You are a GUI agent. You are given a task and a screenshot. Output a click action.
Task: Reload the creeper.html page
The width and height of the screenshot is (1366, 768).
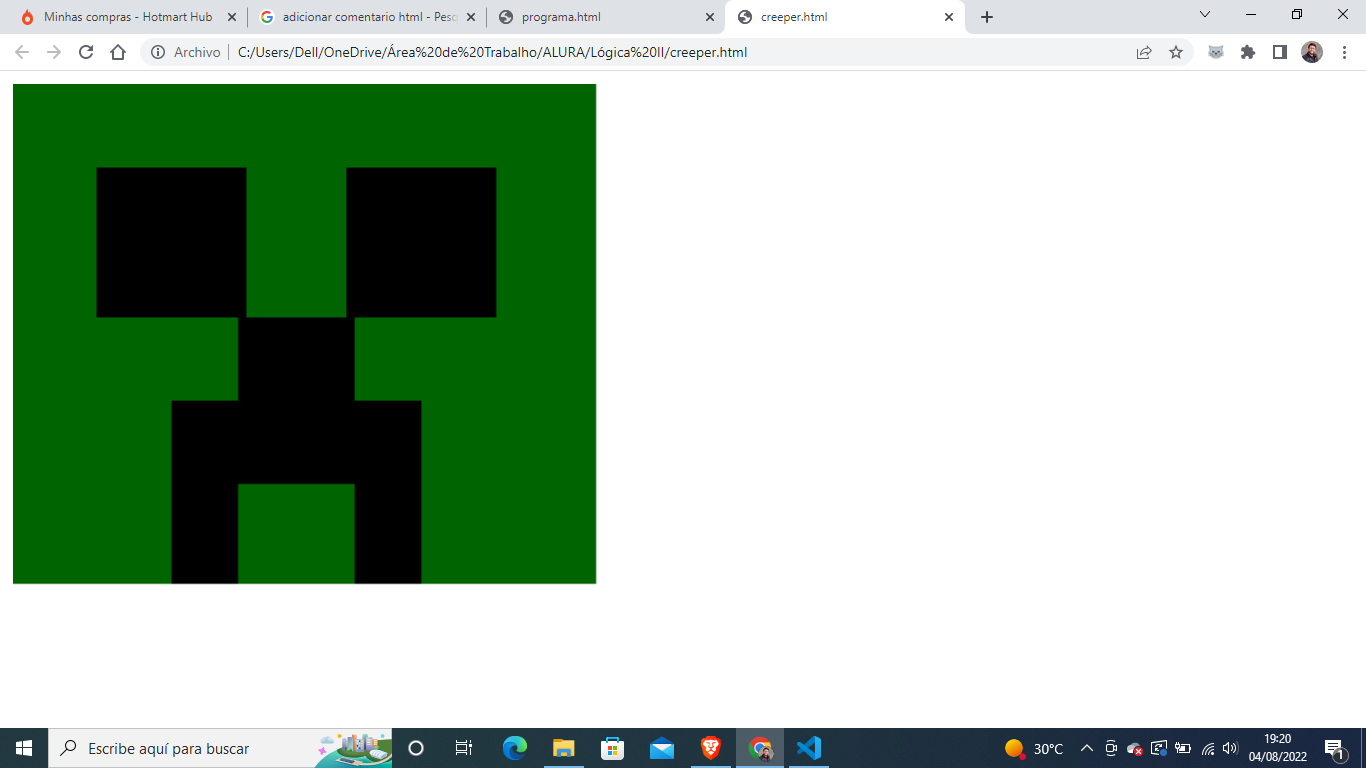[x=86, y=52]
